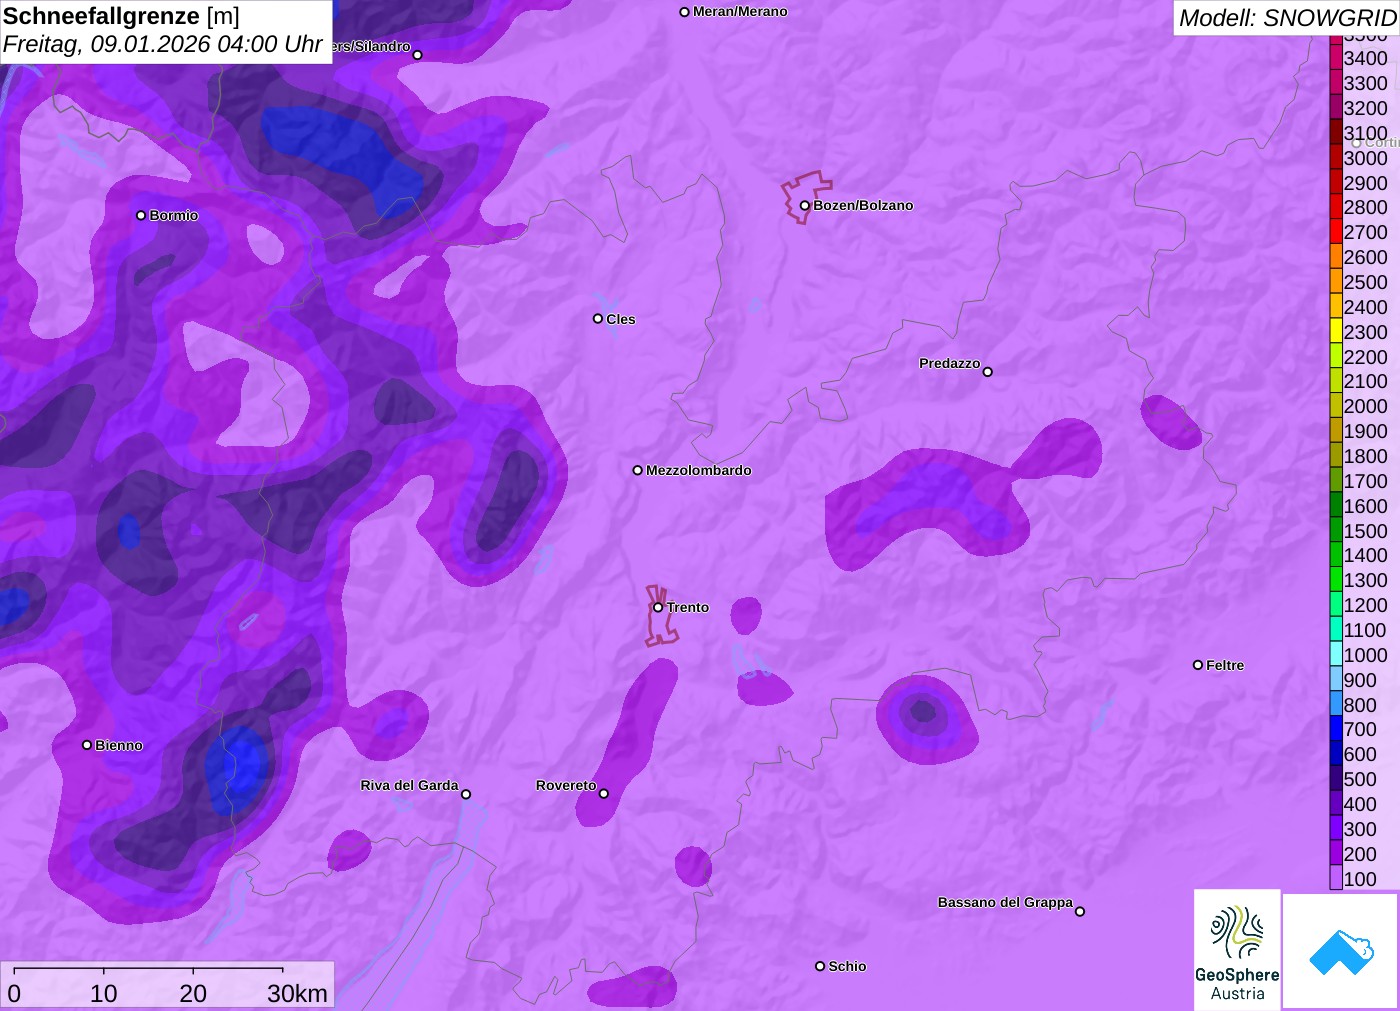Click the "Bienno" name label
This screenshot has height=1011, width=1400.
[119, 745]
